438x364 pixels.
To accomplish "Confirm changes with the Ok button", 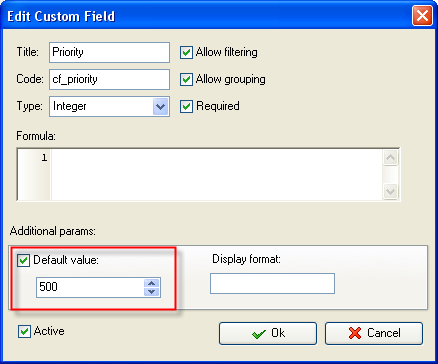I will click(x=268, y=333).
